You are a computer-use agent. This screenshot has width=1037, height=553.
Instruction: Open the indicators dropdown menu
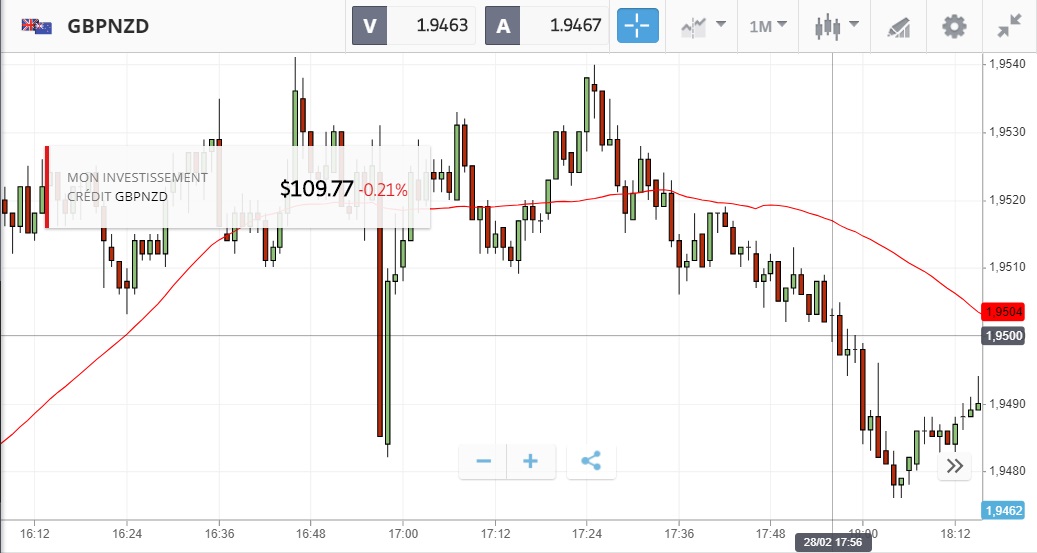pyautogui.click(x=704, y=26)
